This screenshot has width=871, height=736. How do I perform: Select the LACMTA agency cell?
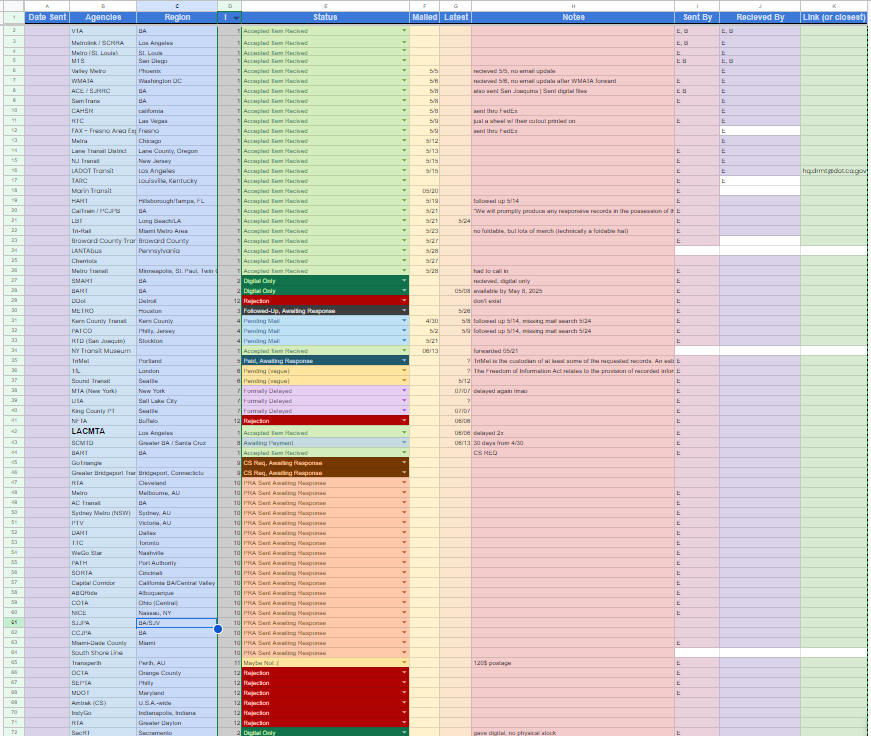tap(103, 432)
